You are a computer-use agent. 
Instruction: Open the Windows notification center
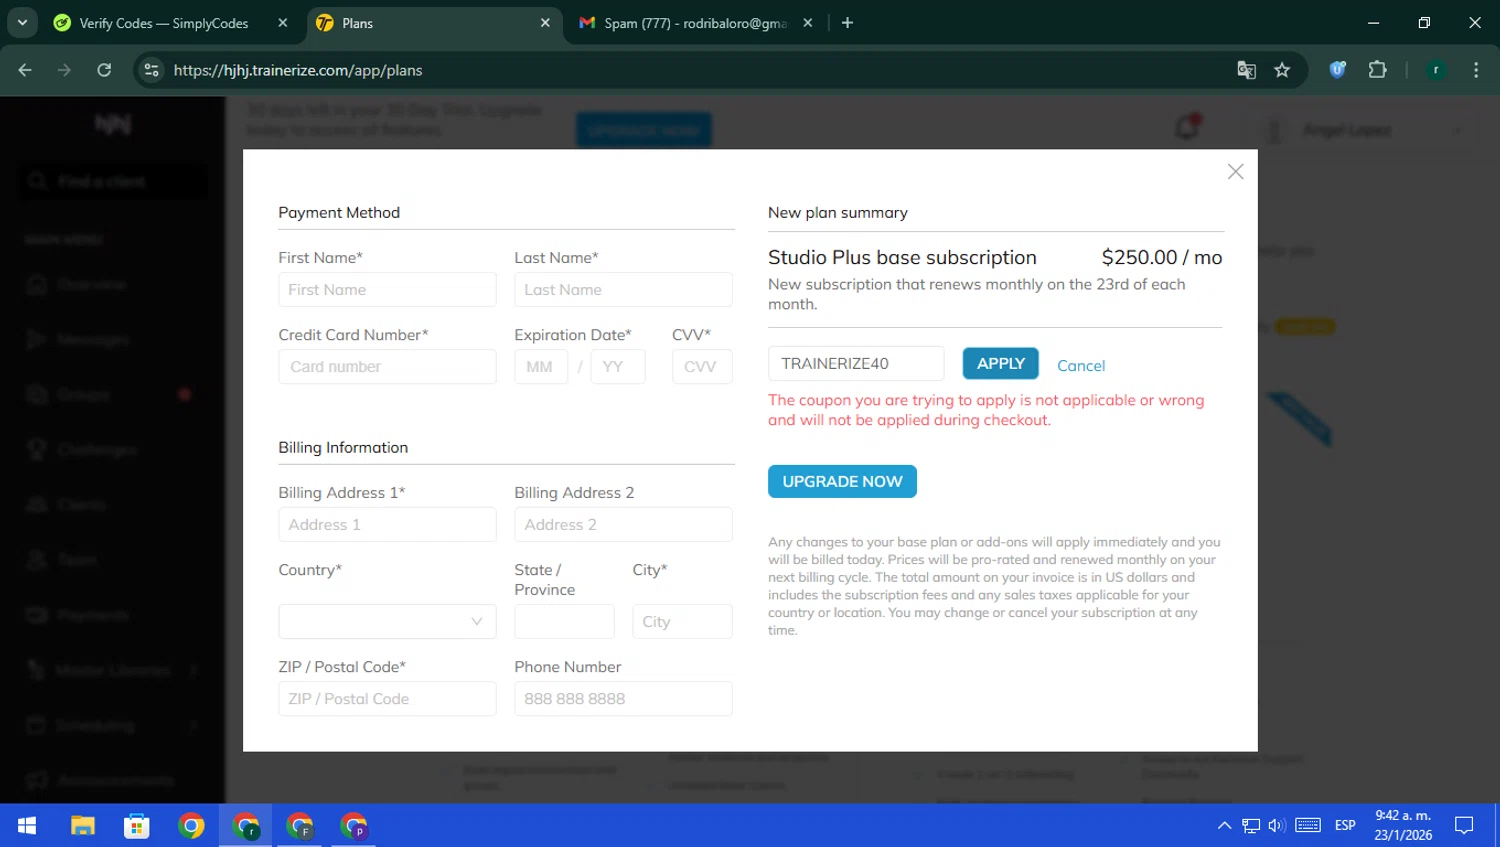[x=1464, y=825]
